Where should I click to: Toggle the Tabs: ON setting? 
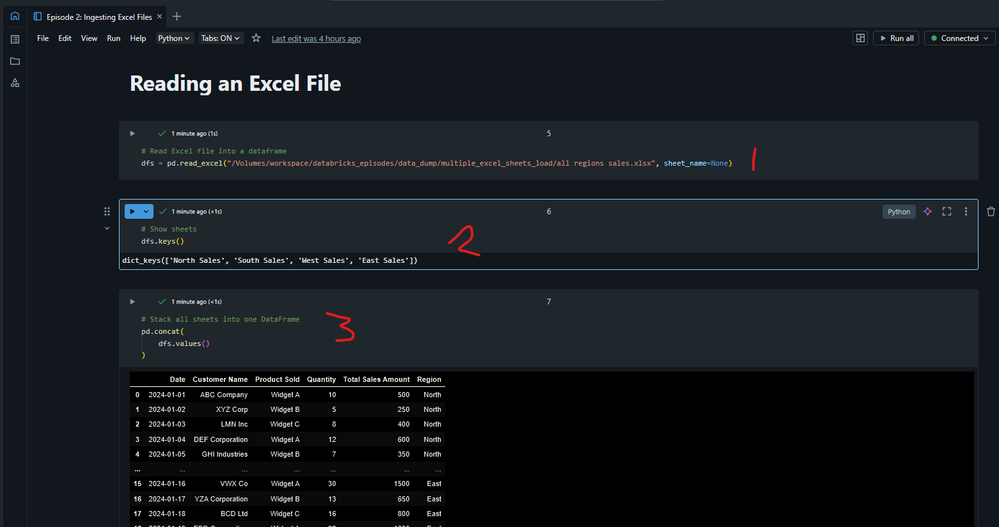coord(222,38)
